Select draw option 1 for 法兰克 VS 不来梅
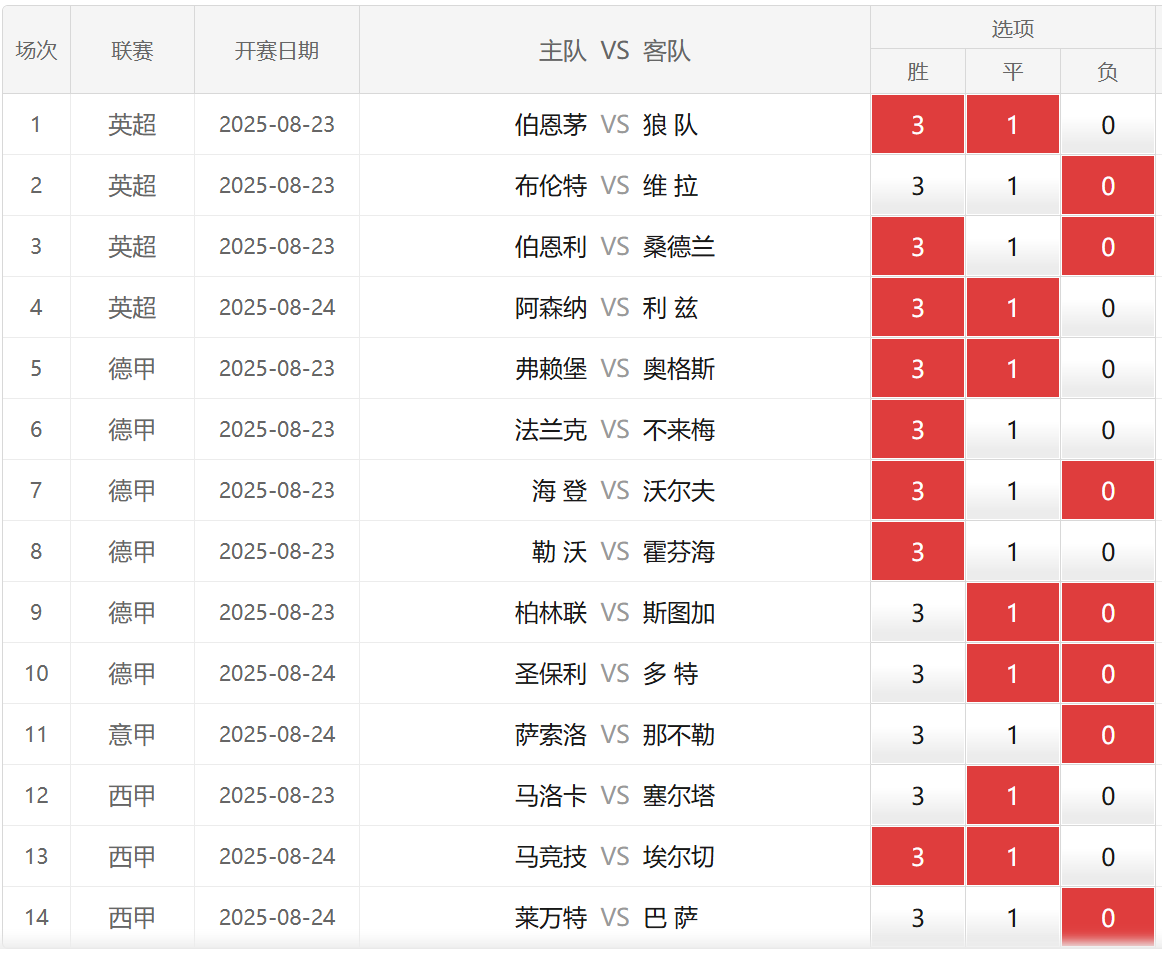The width and height of the screenshot is (1162, 954). coord(1012,429)
